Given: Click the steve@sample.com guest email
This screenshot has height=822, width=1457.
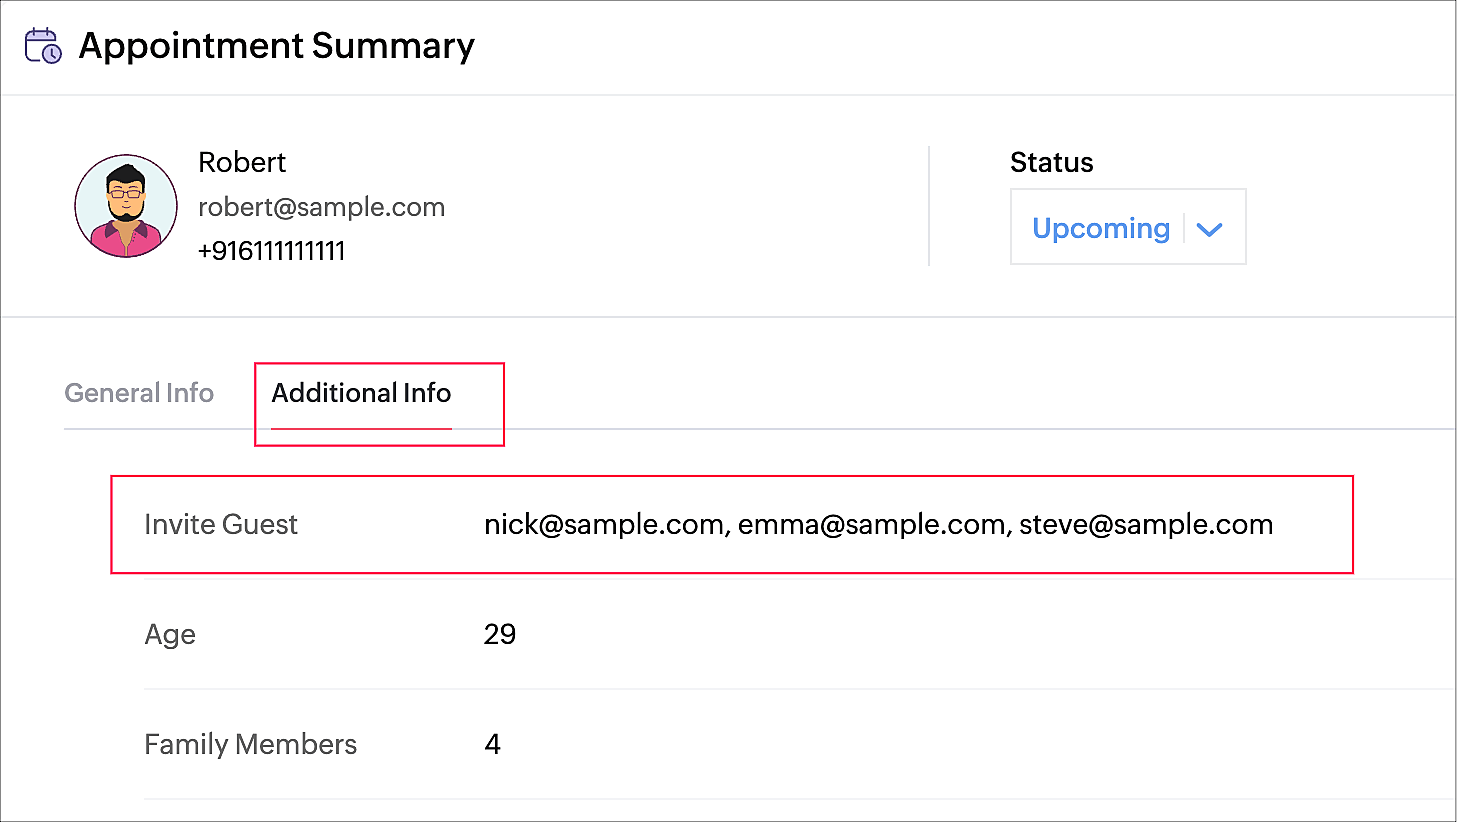Looking at the screenshot, I should pyautogui.click(x=1146, y=525).
